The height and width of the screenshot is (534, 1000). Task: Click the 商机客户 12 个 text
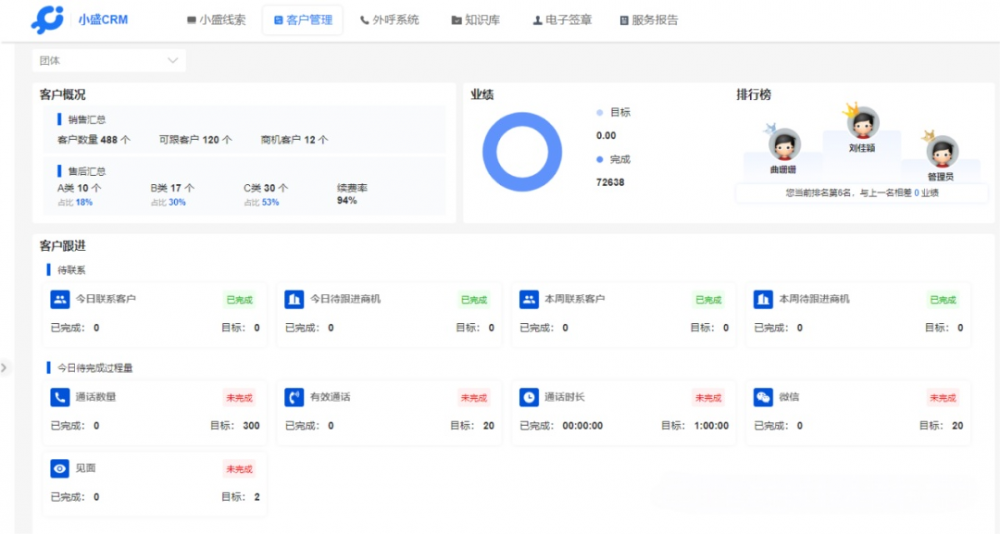(295, 139)
